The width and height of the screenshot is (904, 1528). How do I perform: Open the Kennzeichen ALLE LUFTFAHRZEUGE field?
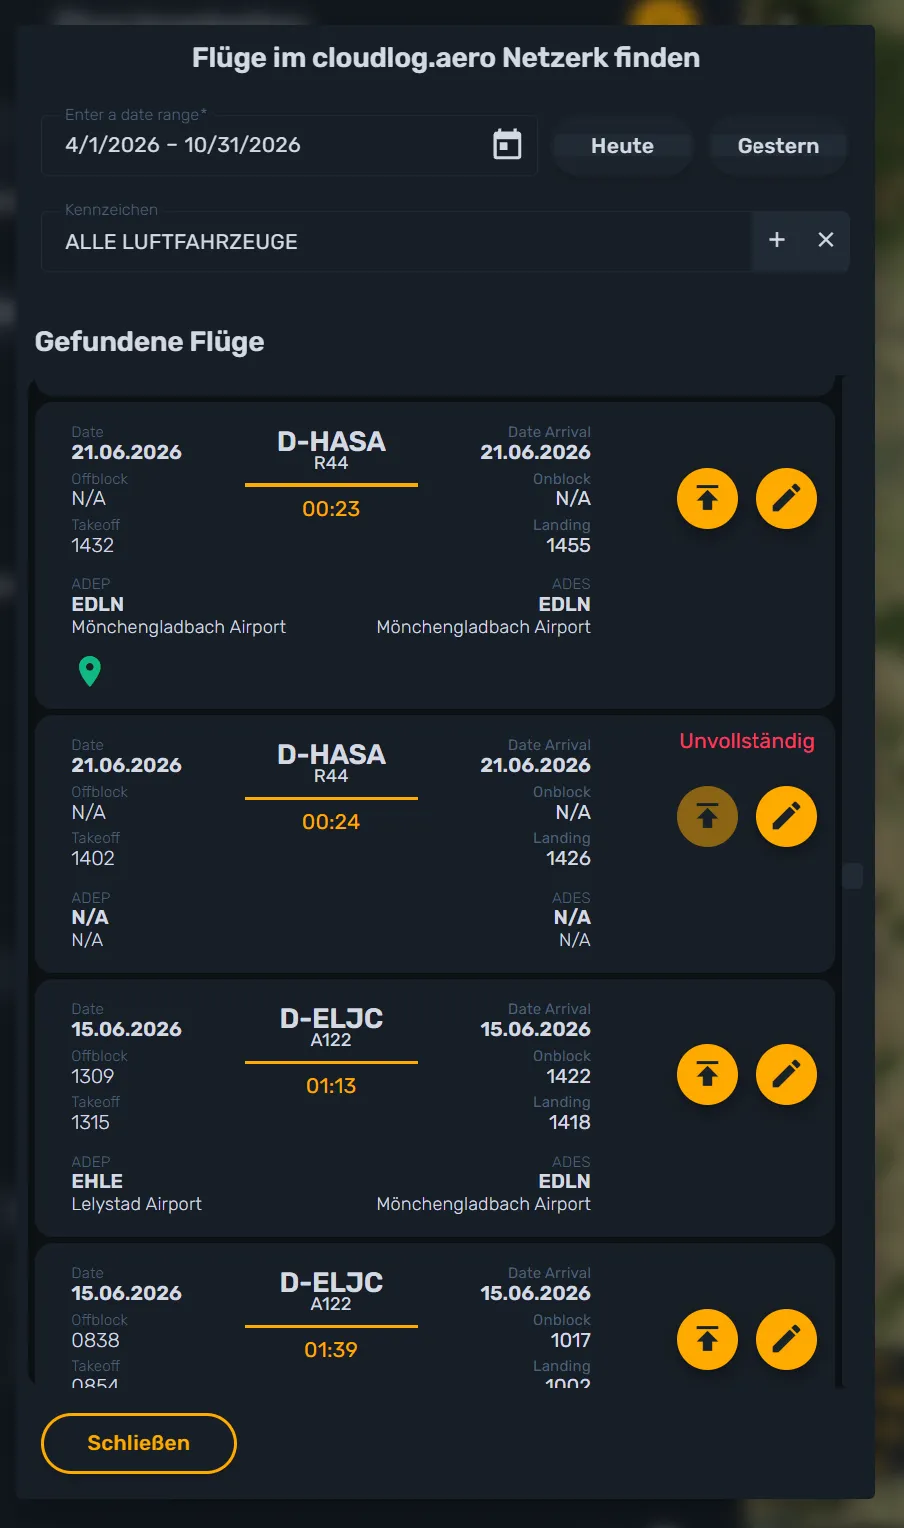click(x=396, y=241)
